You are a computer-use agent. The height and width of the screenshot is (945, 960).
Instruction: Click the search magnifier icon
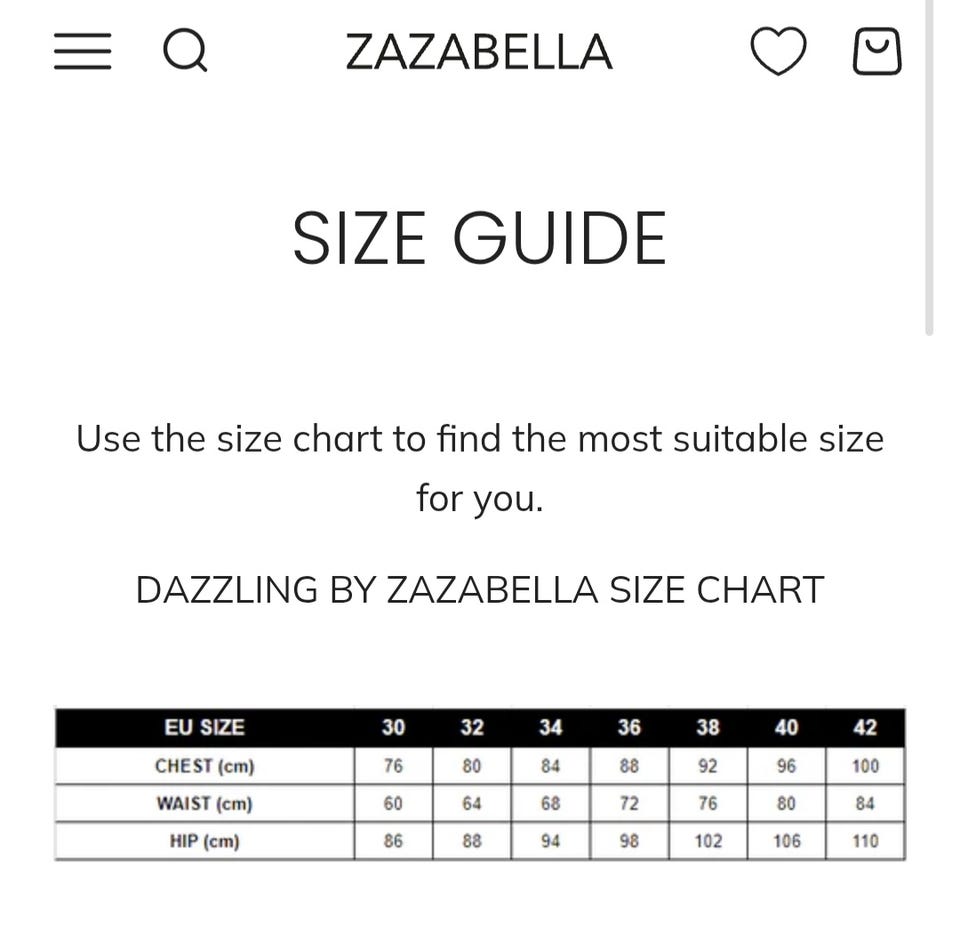tap(185, 50)
